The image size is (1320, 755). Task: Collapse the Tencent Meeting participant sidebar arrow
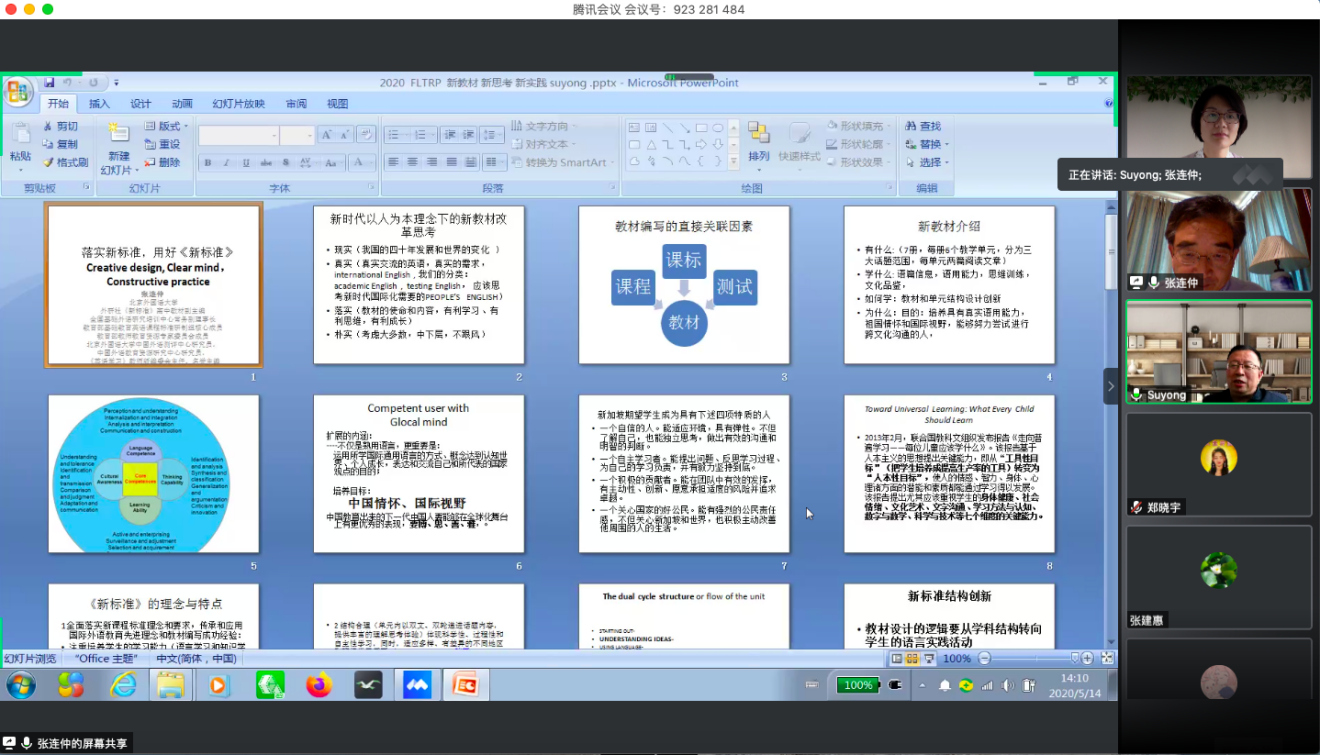(x=1110, y=386)
